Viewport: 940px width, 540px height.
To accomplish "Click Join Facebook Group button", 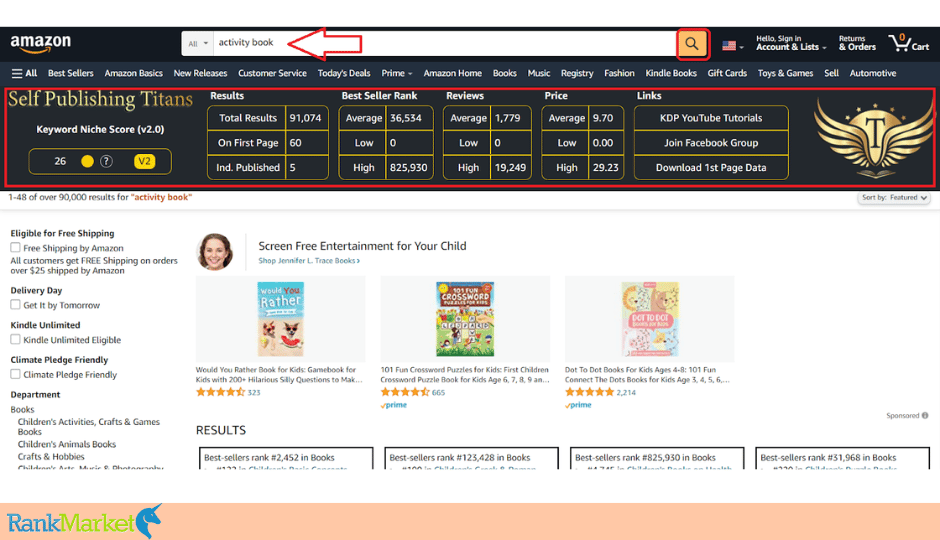I will (711, 143).
